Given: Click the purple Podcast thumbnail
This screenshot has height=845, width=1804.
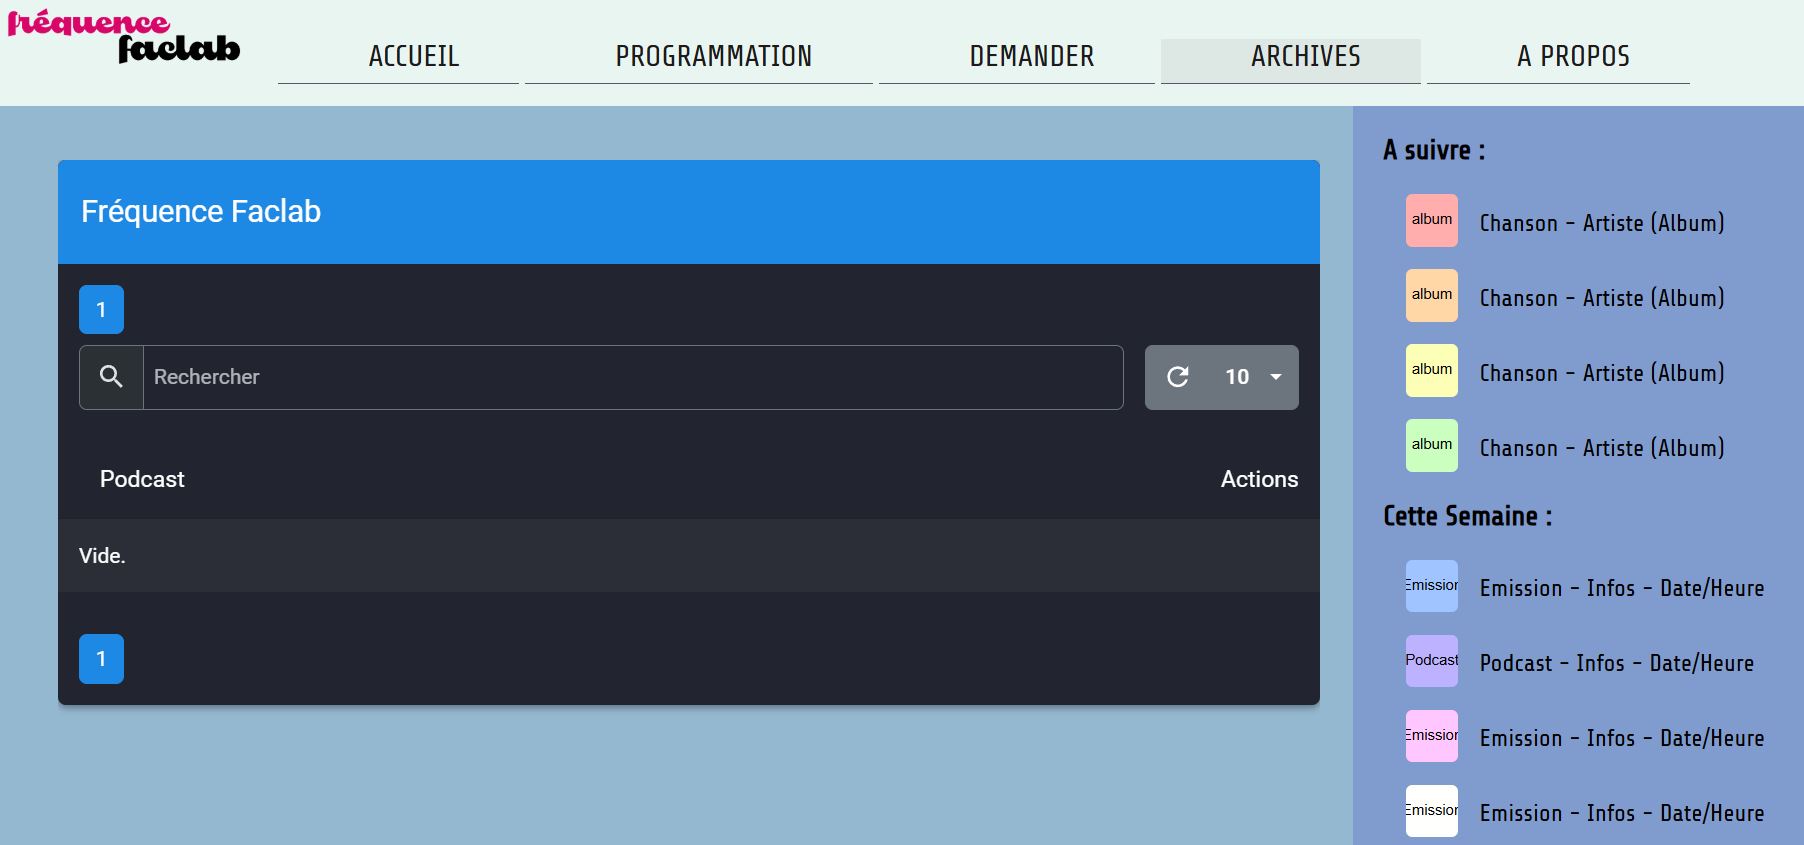Looking at the screenshot, I should point(1431,661).
